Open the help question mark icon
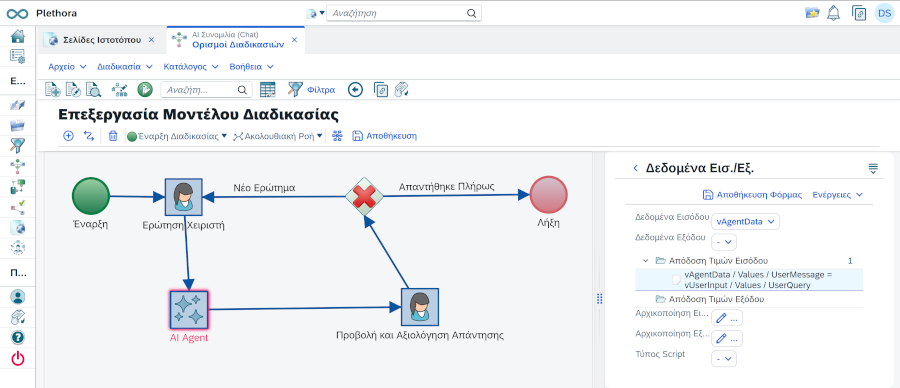Image resolution: width=900 pixels, height=388 pixels. coord(18,337)
